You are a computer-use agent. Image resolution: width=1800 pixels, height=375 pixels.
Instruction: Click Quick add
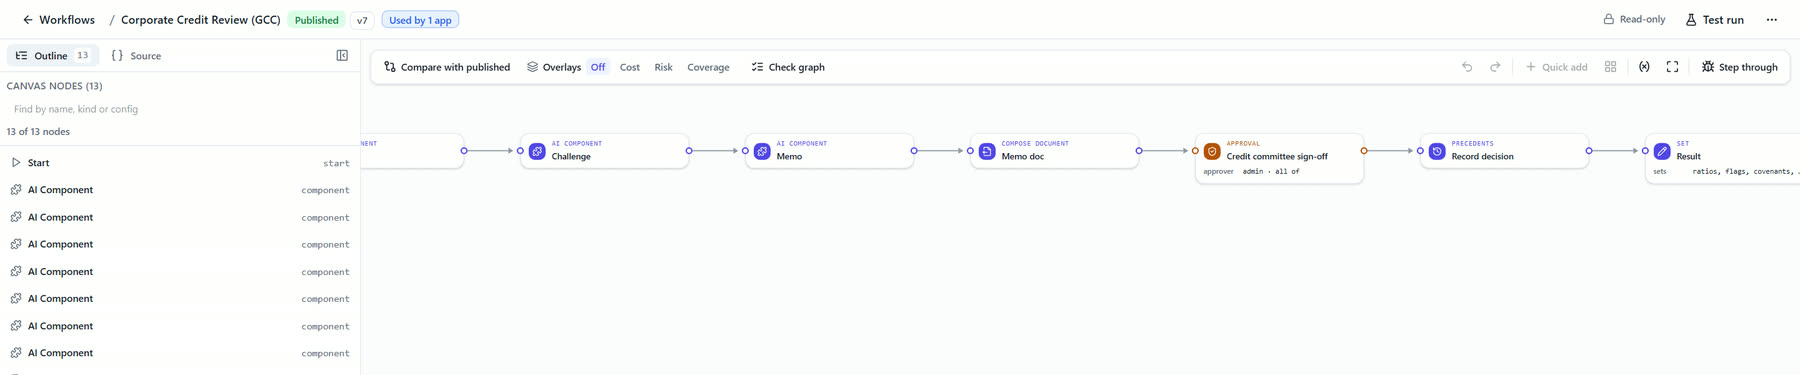(1556, 67)
